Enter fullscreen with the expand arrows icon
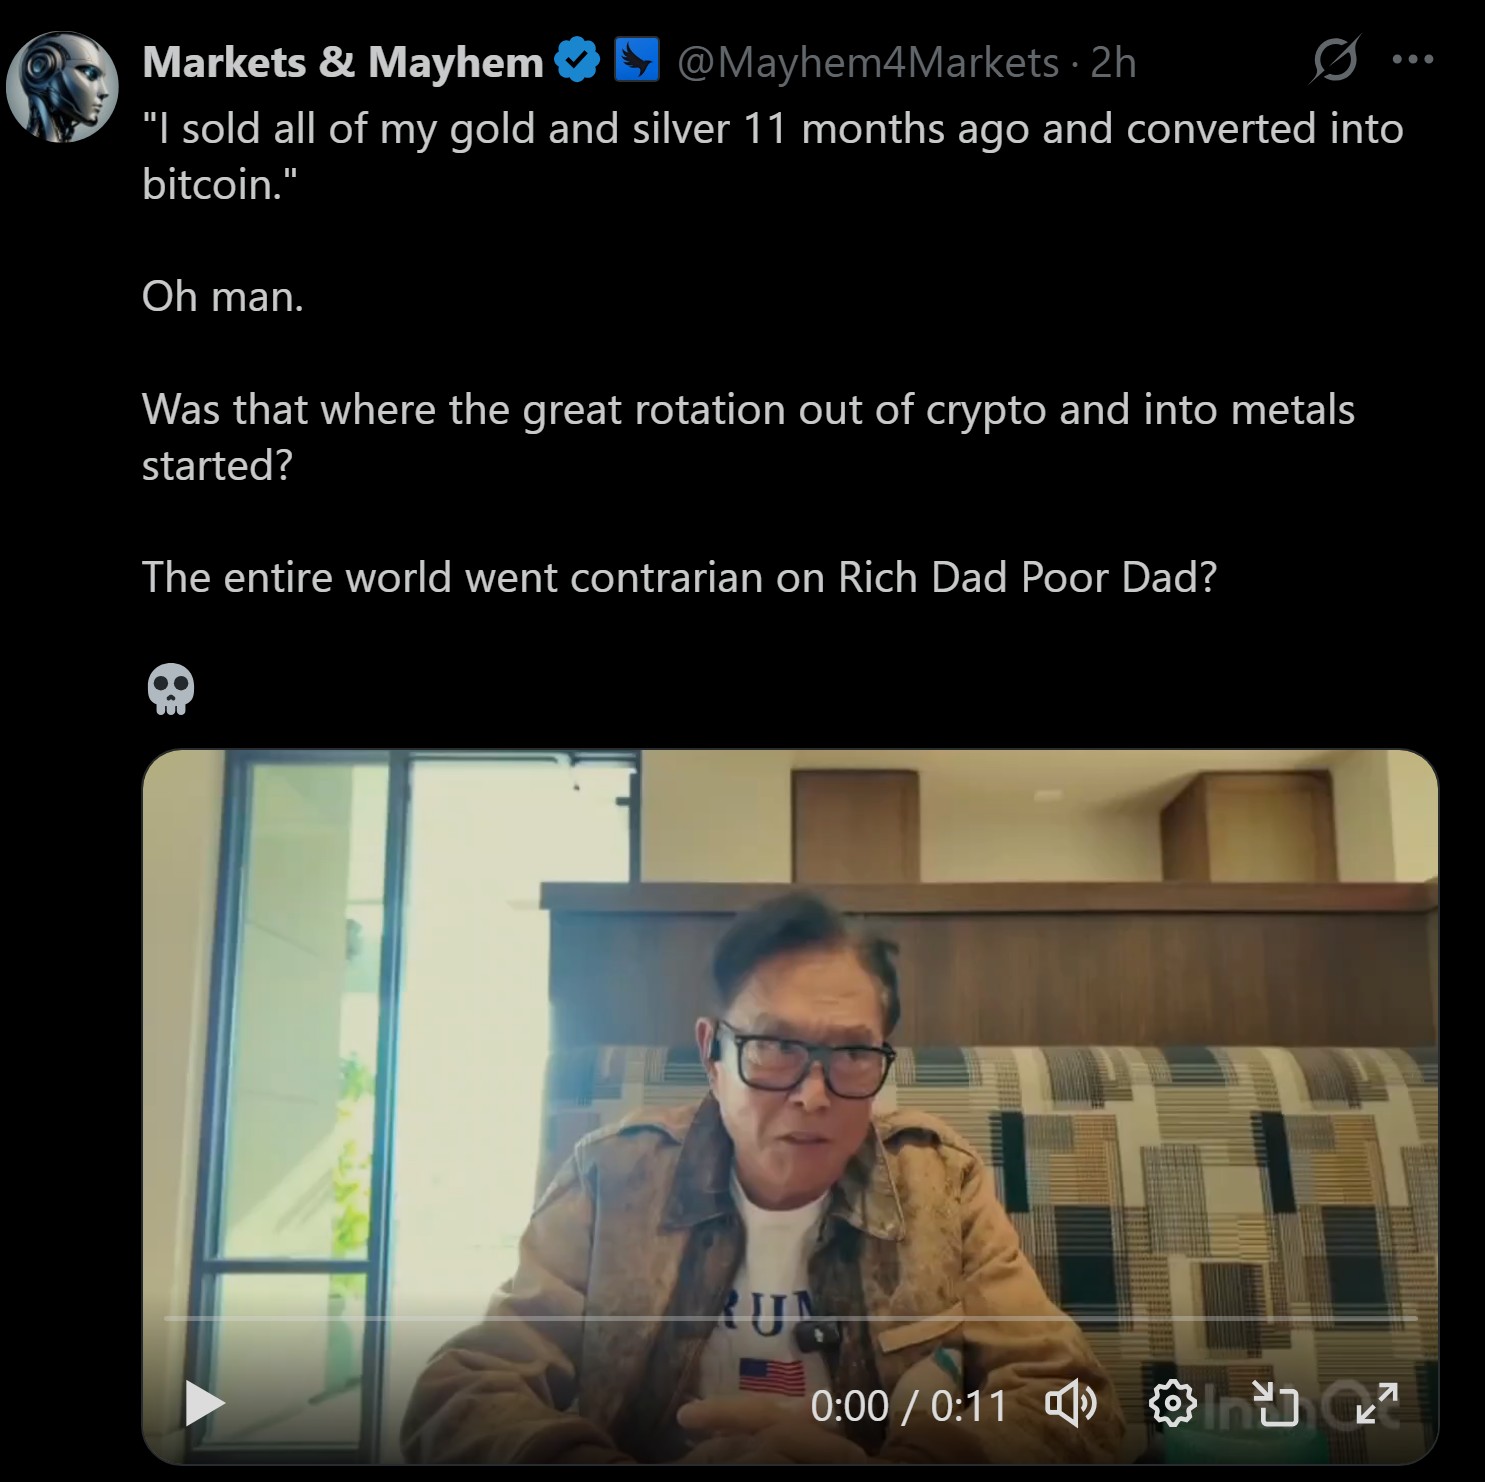The image size is (1485, 1482). [x=1377, y=1404]
